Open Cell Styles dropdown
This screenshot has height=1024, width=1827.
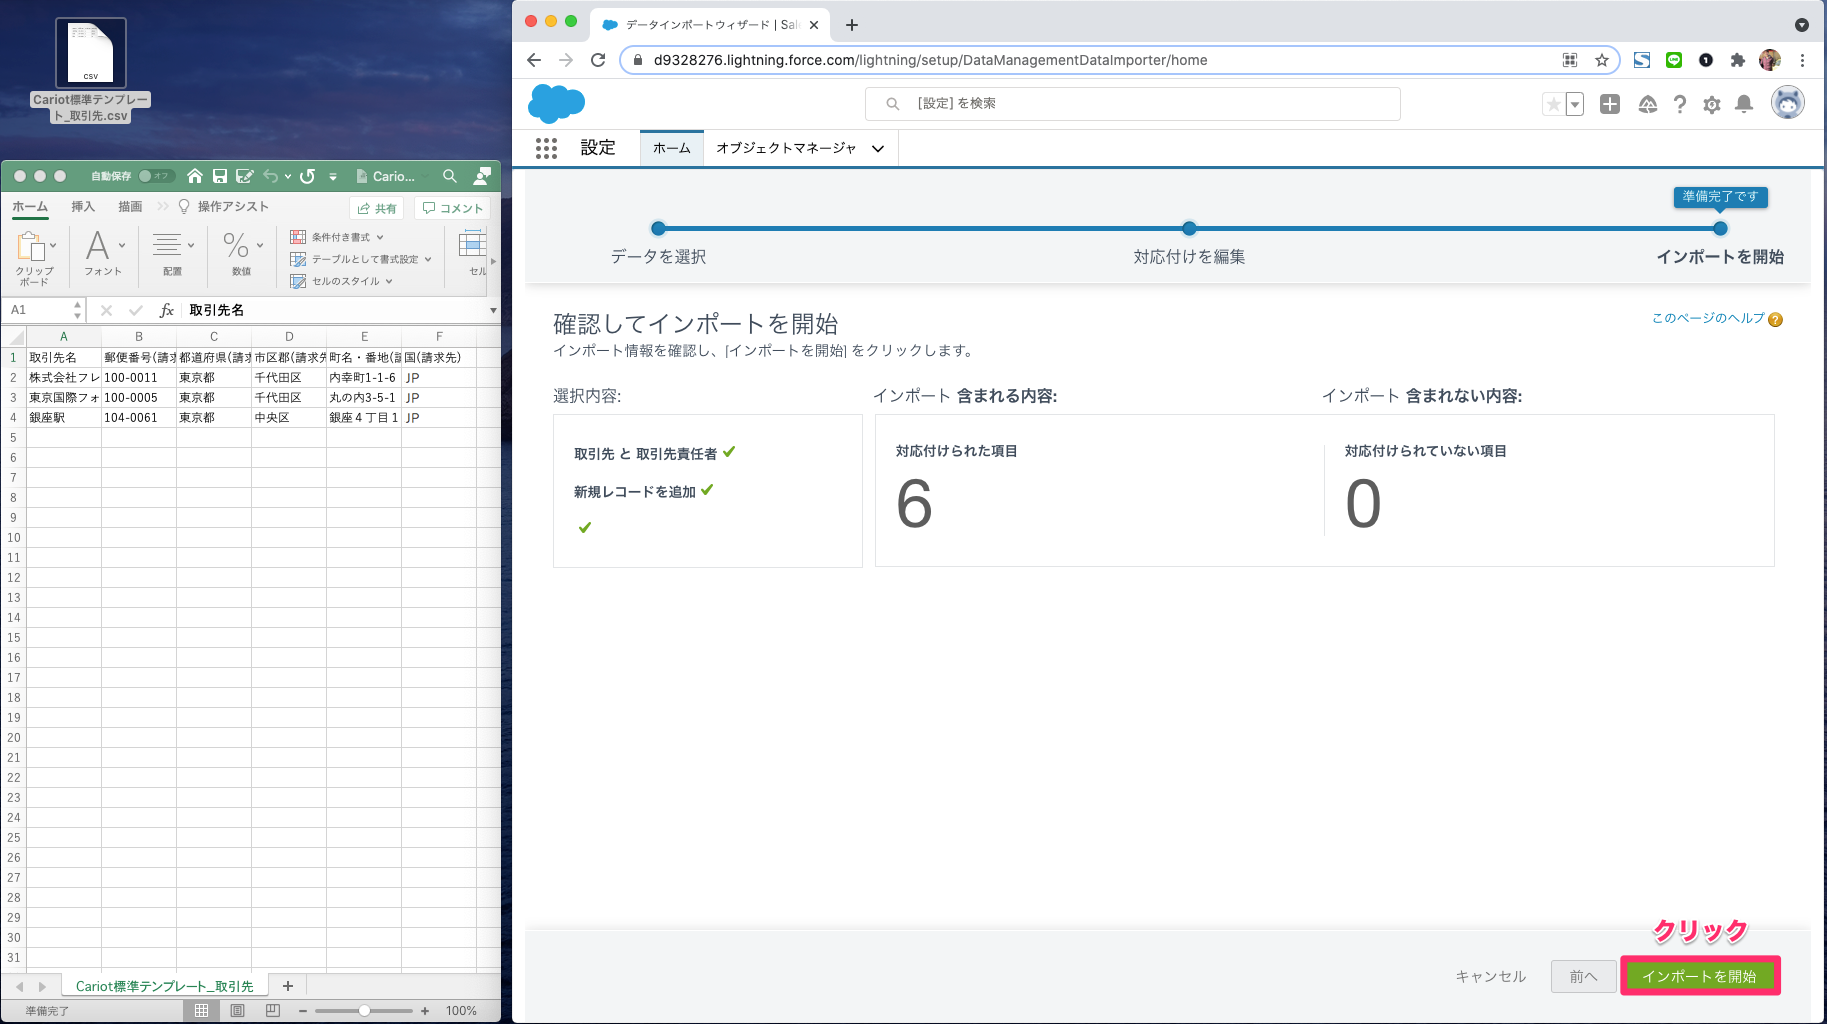pyautogui.click(x=341, y=281)
